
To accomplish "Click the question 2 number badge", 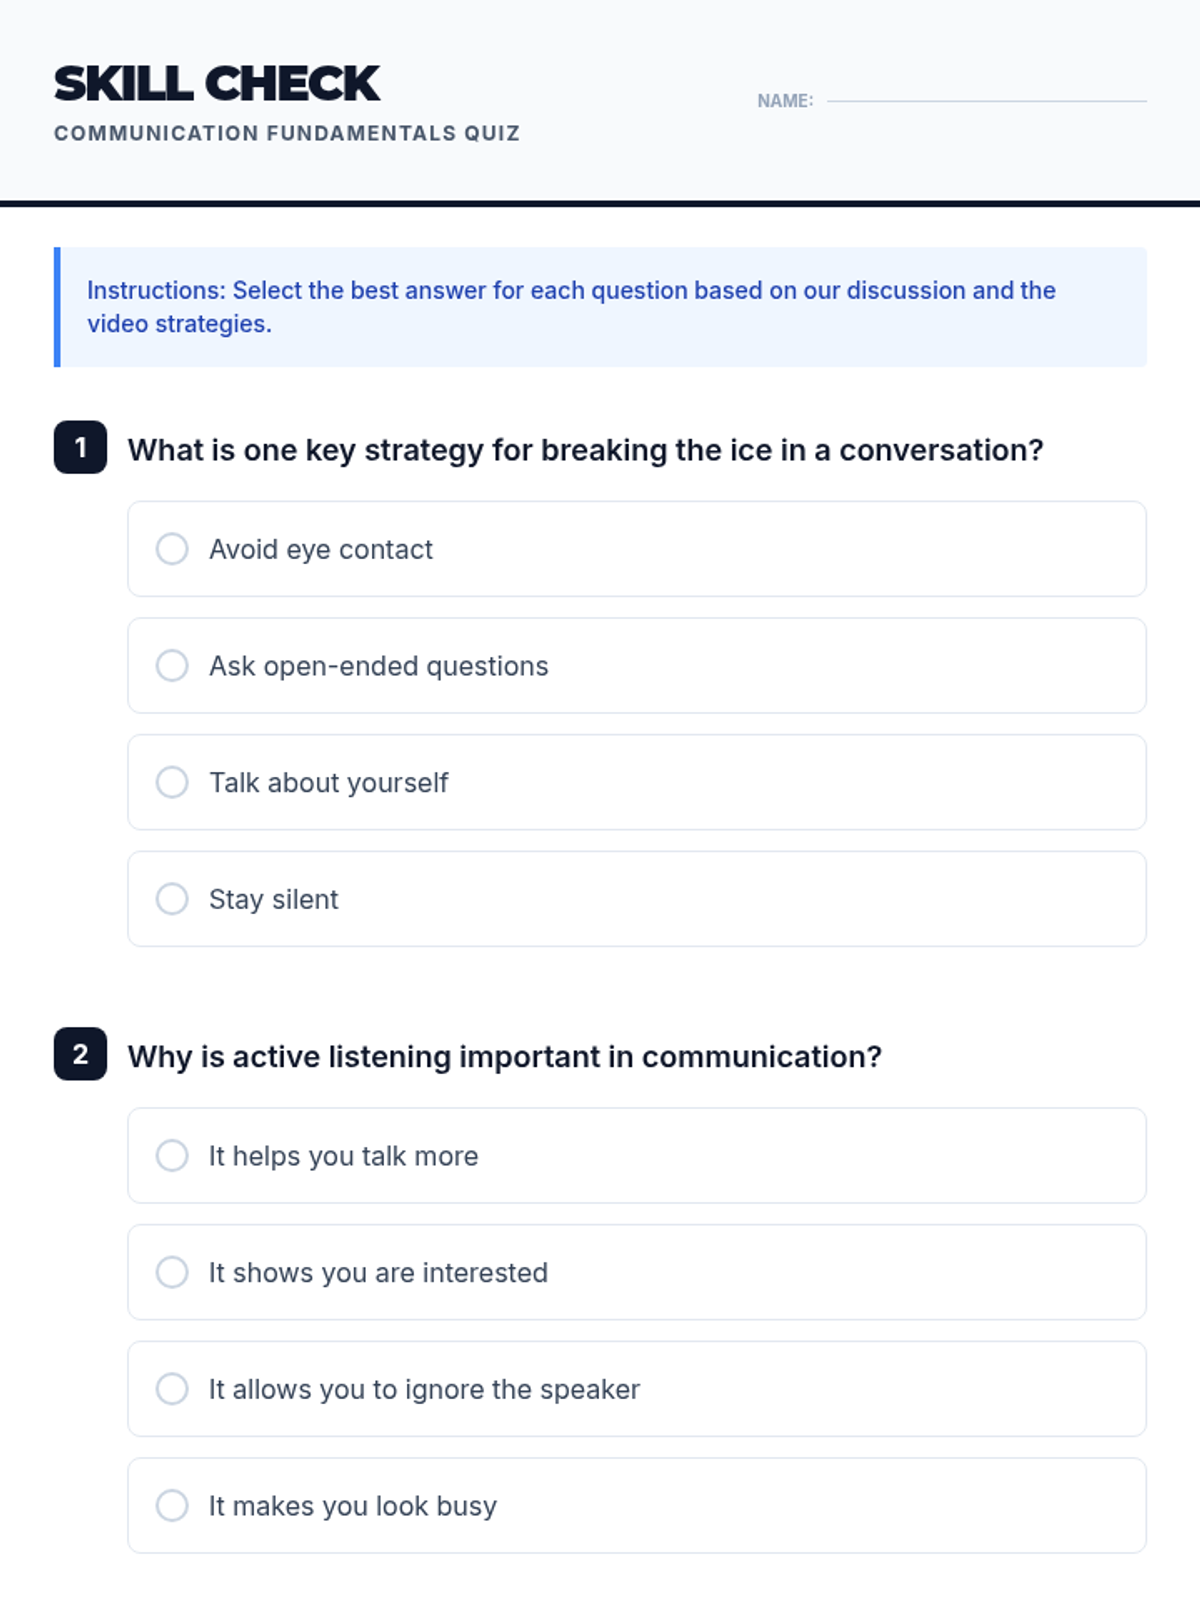I will point(80,1054).
